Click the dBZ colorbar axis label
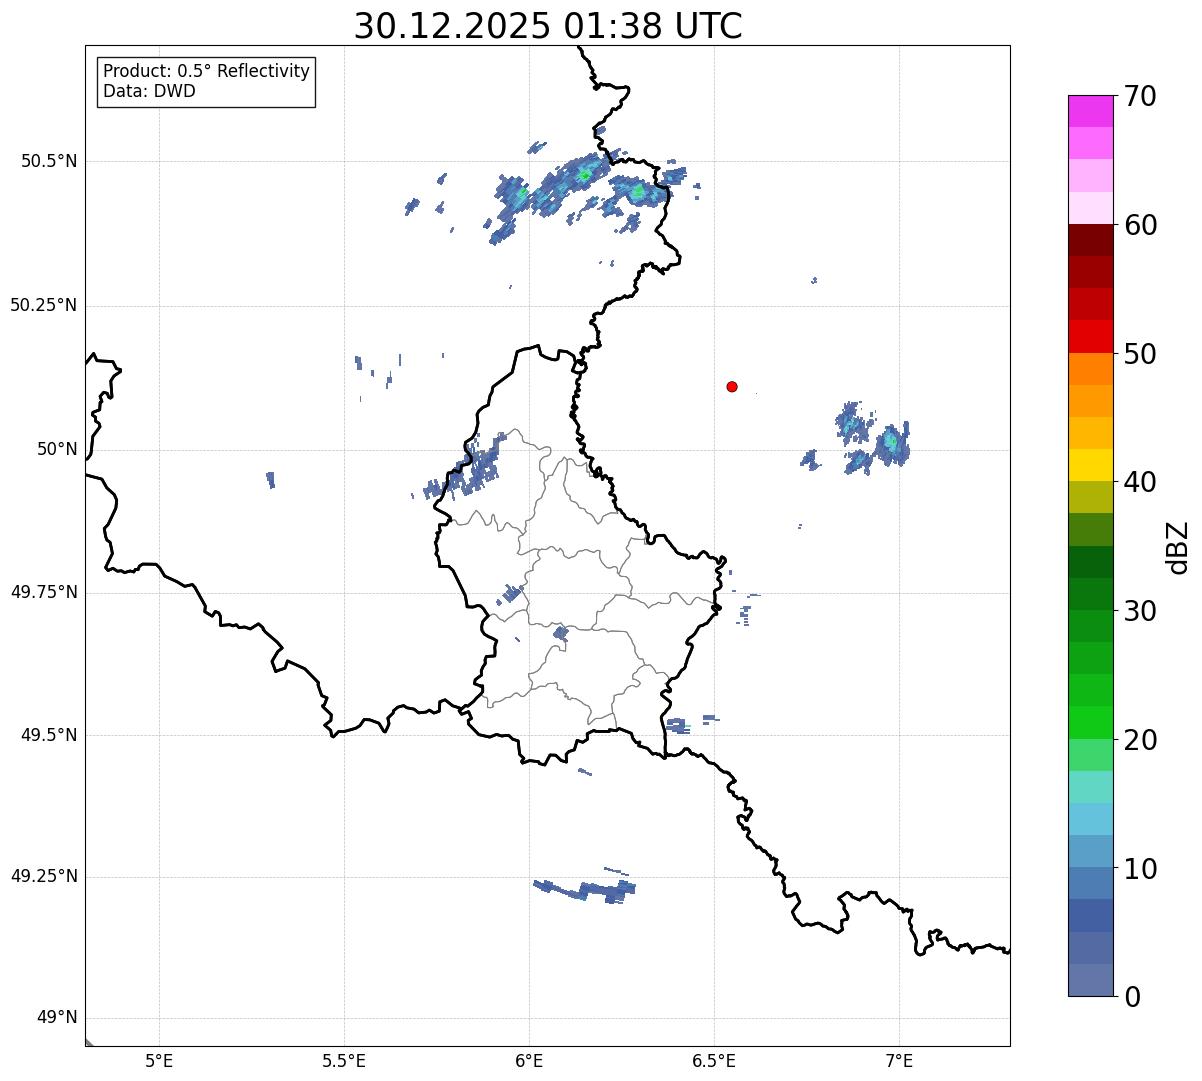 1179,547
